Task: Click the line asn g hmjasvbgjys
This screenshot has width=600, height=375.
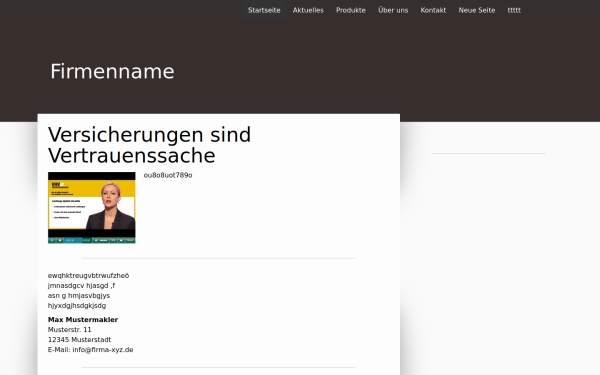Action: [79, 295]
